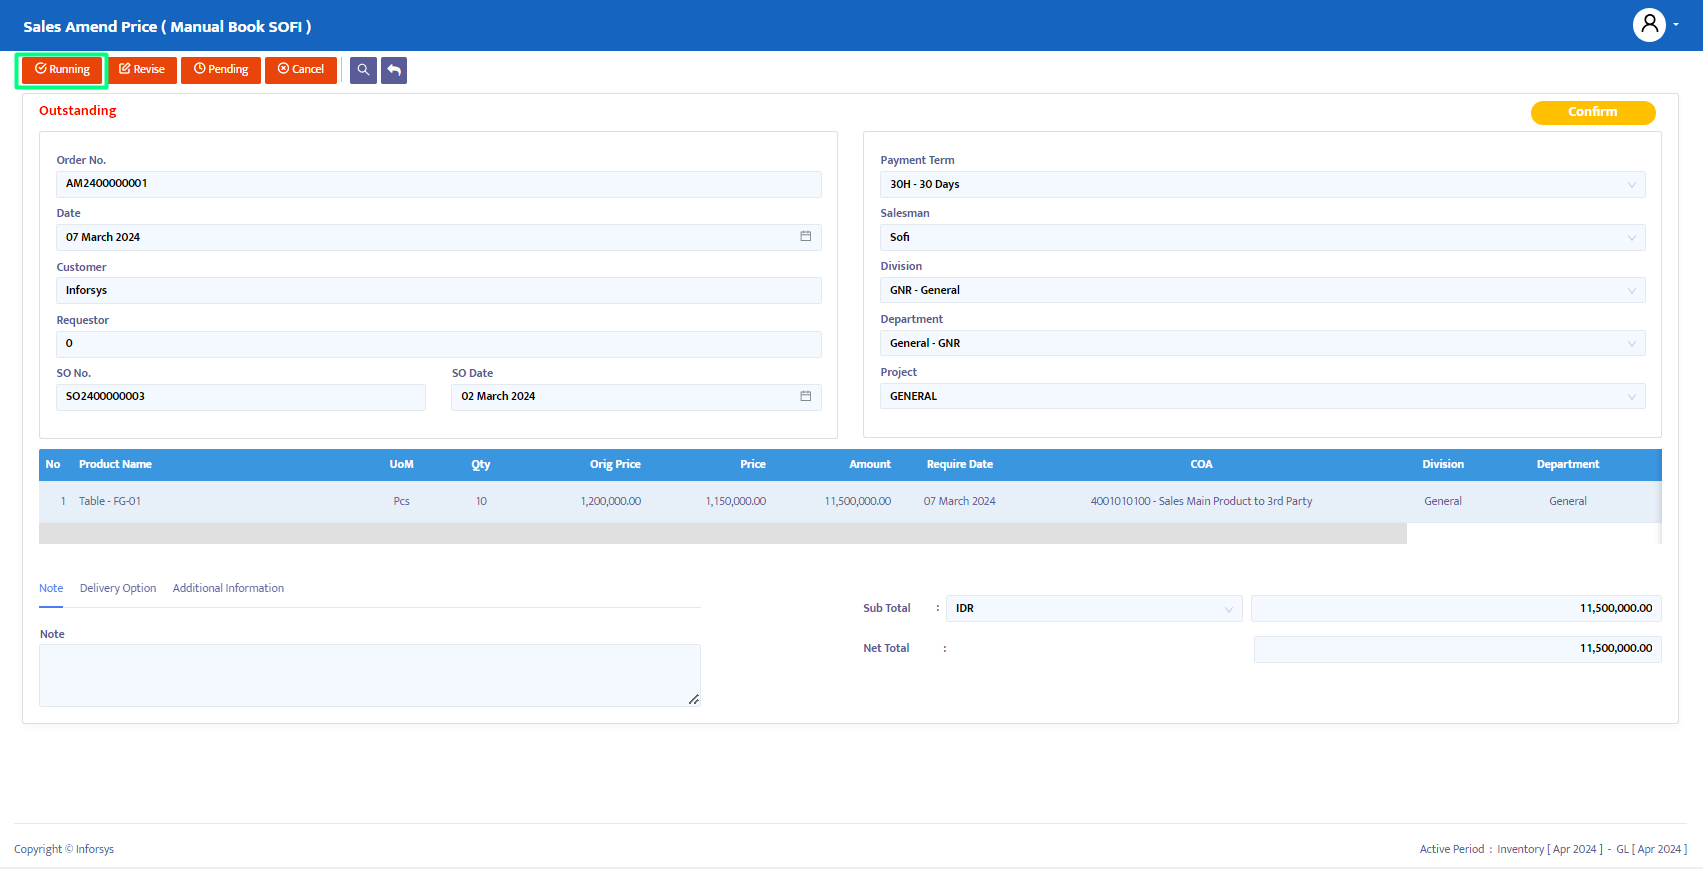Switch to the Note tab
Viewport: 1703px width, 869px height.
51,588
